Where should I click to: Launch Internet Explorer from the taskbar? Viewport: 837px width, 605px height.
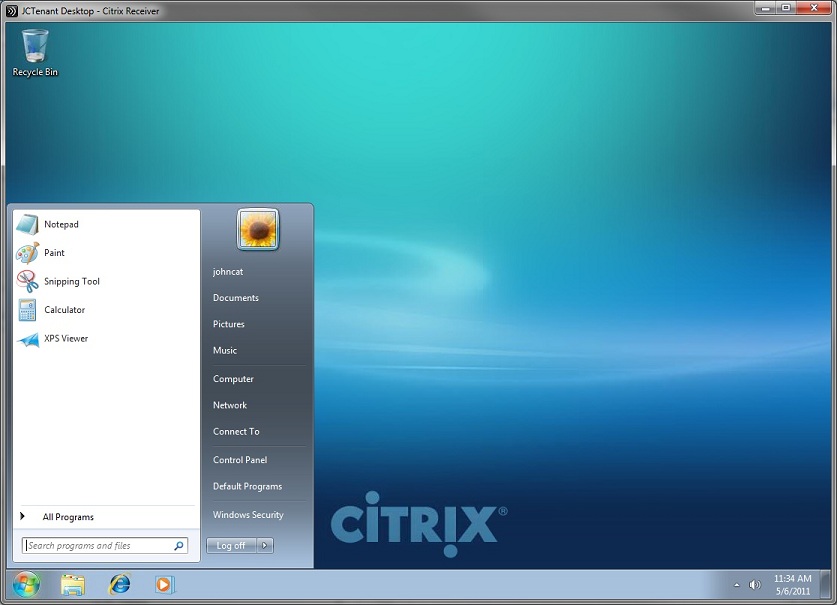(120, 583)
